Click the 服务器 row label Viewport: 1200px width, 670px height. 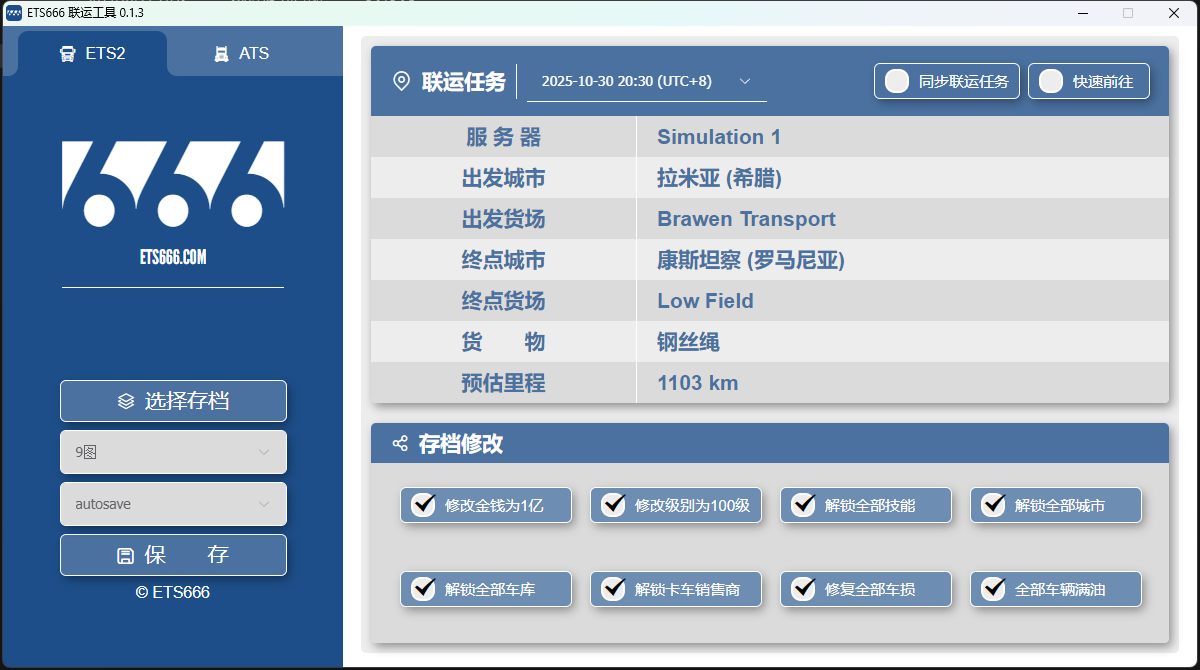point(503,137)
